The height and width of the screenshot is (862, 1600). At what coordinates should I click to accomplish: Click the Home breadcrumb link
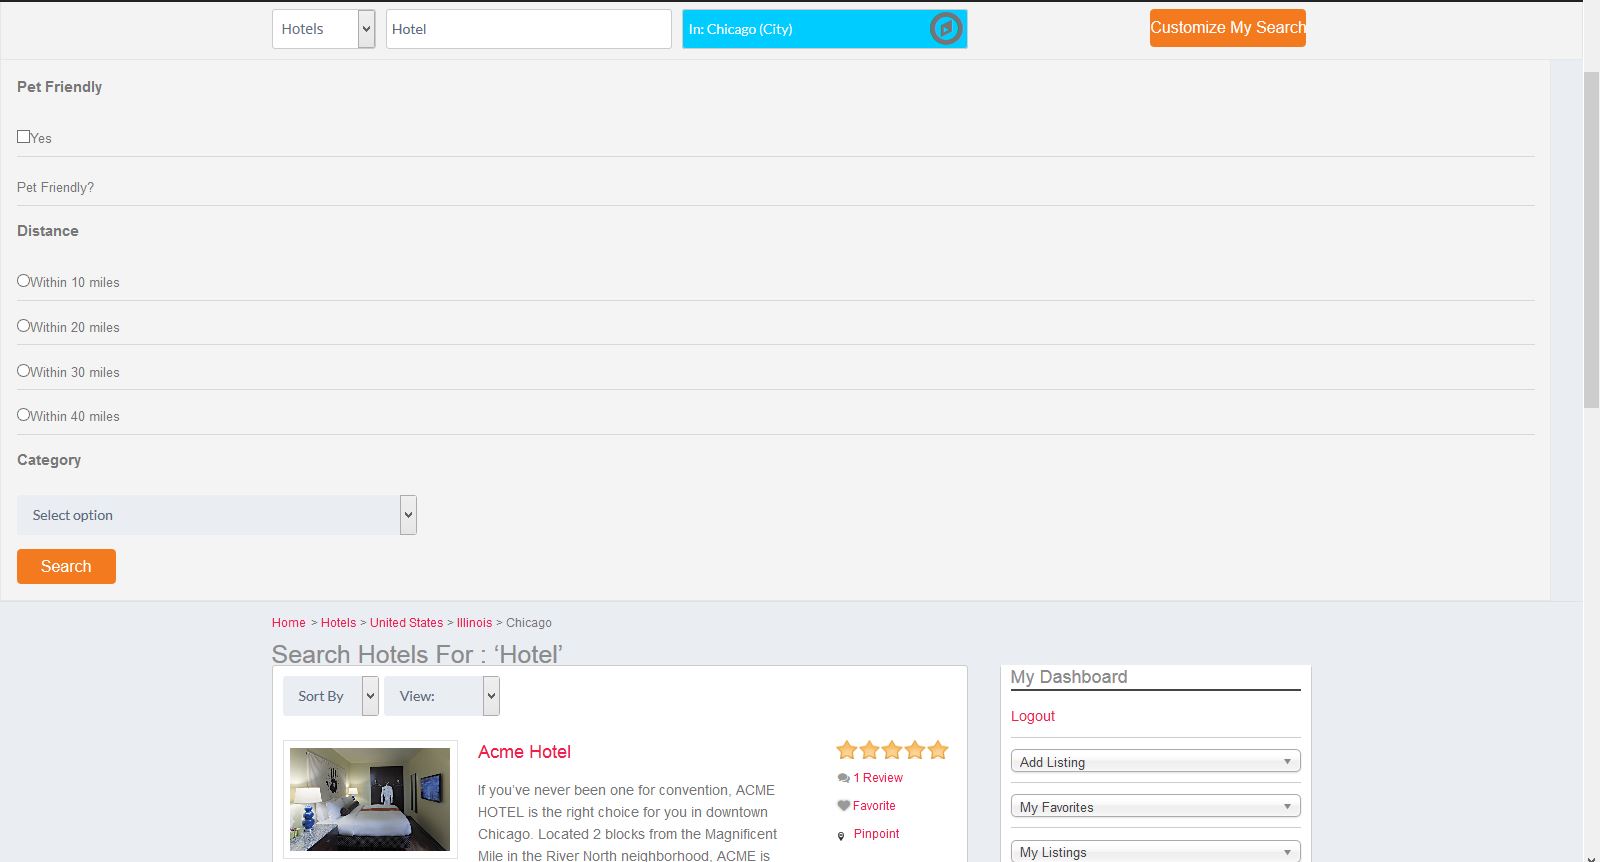tap(289, 623)
